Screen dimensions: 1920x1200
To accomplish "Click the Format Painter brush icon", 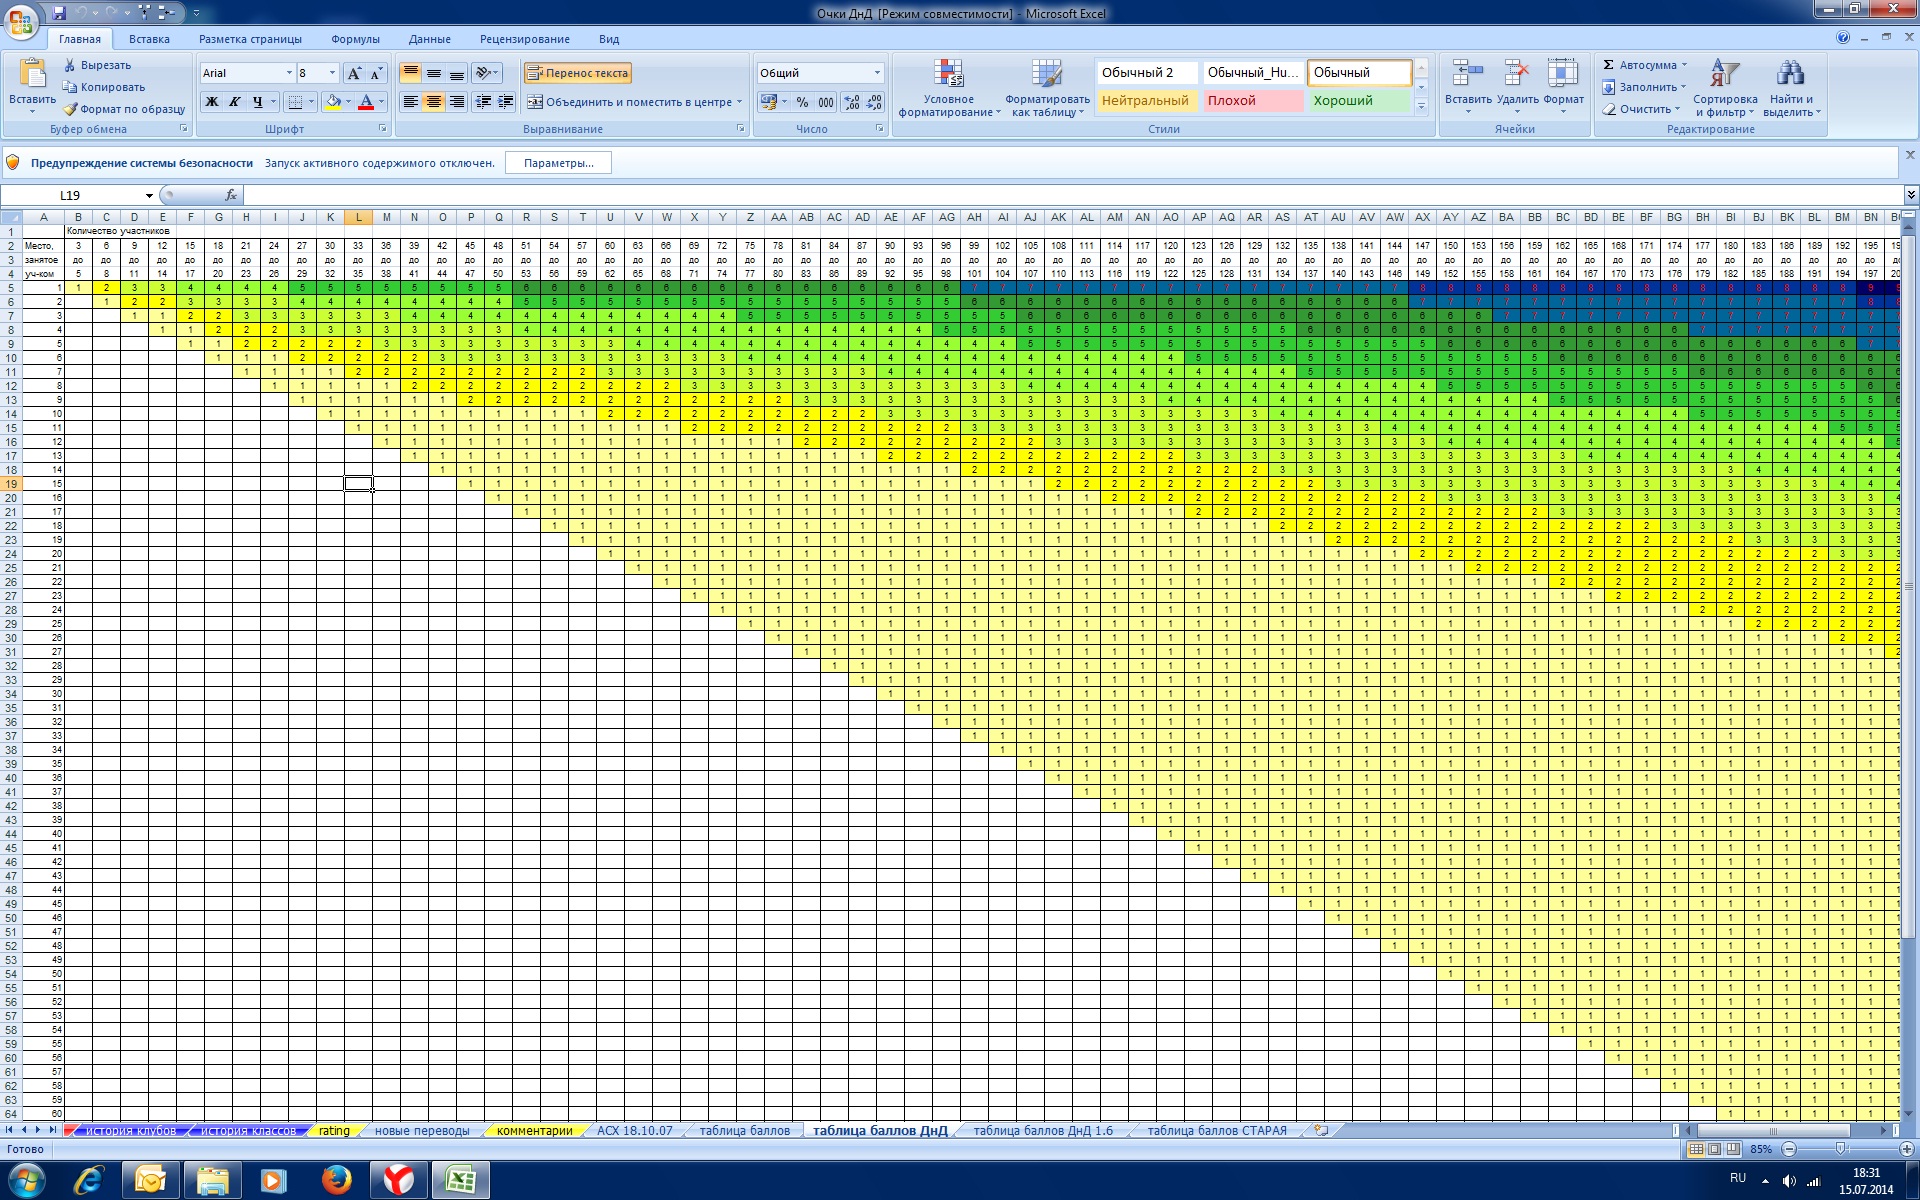I will 70,109.
